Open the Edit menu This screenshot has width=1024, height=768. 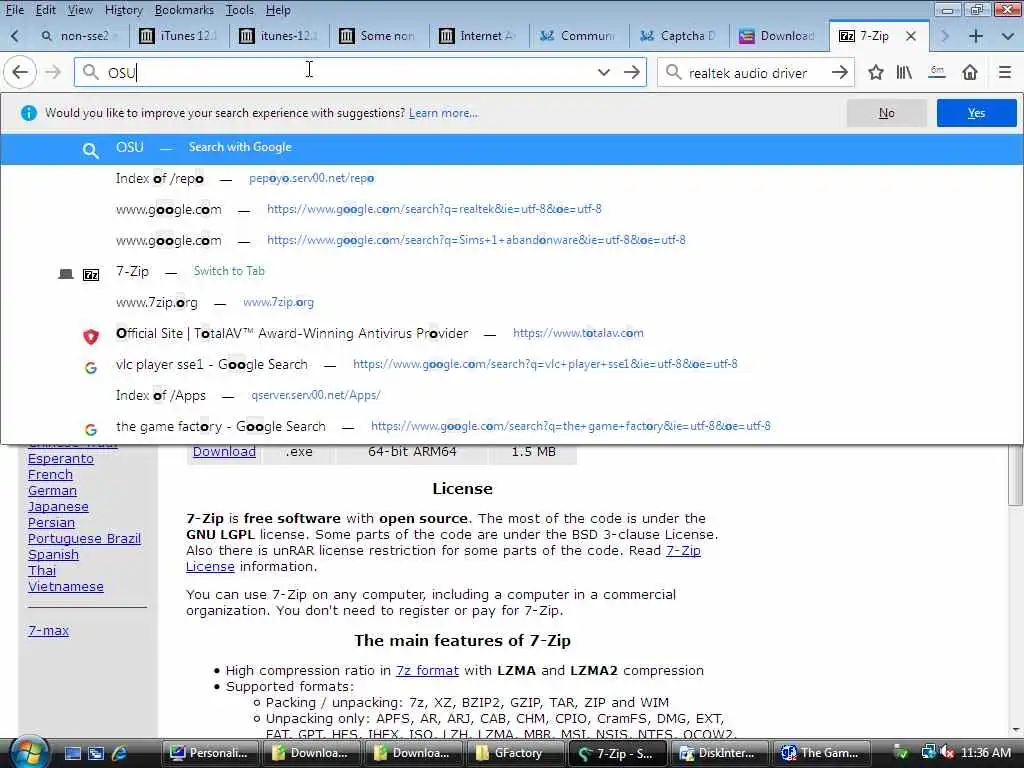point(45,10)
